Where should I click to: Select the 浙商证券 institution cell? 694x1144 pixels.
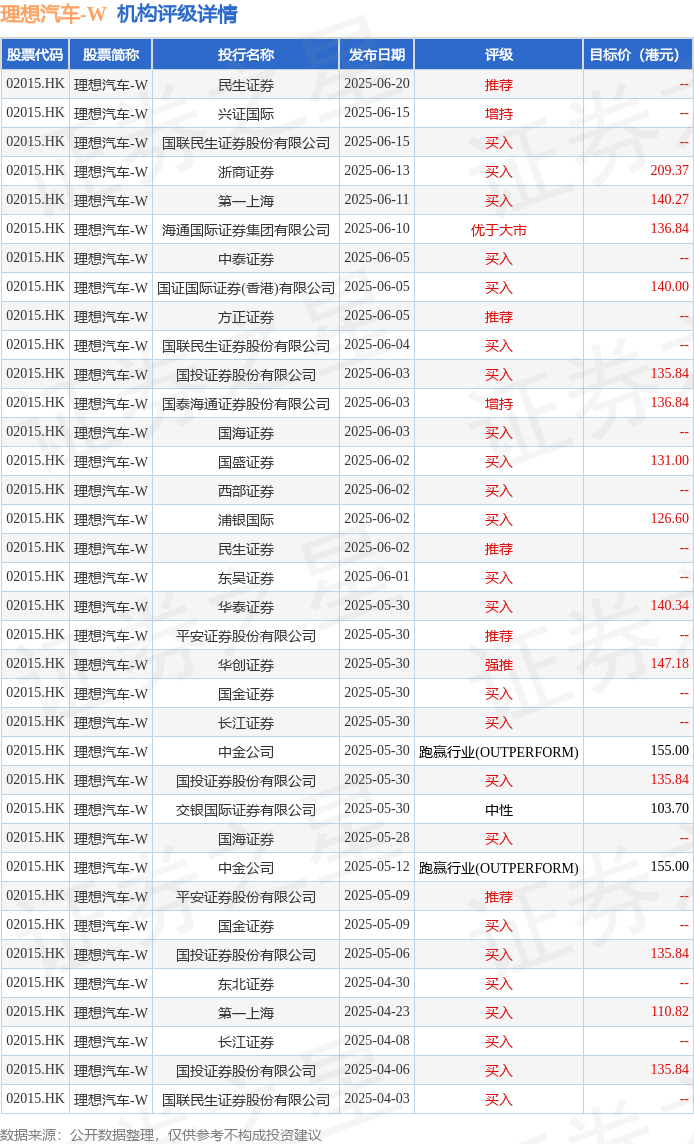(246, 172)
